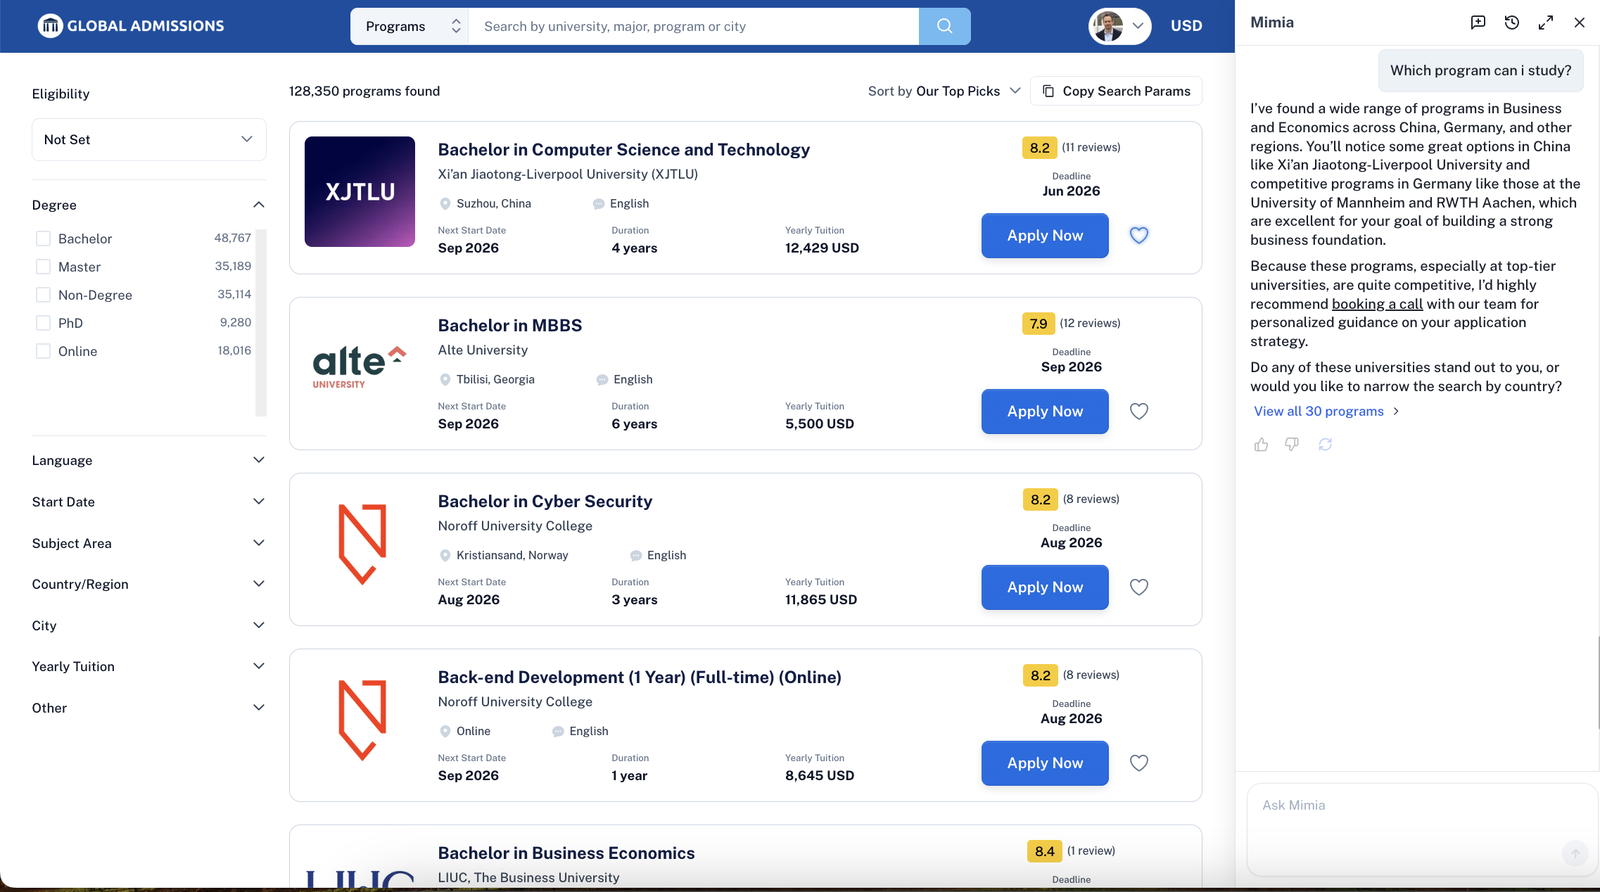Unfavorite the XJTLU Computer Science program
Viewport: 1600px width, 892px height.
tap(1139, 235)
